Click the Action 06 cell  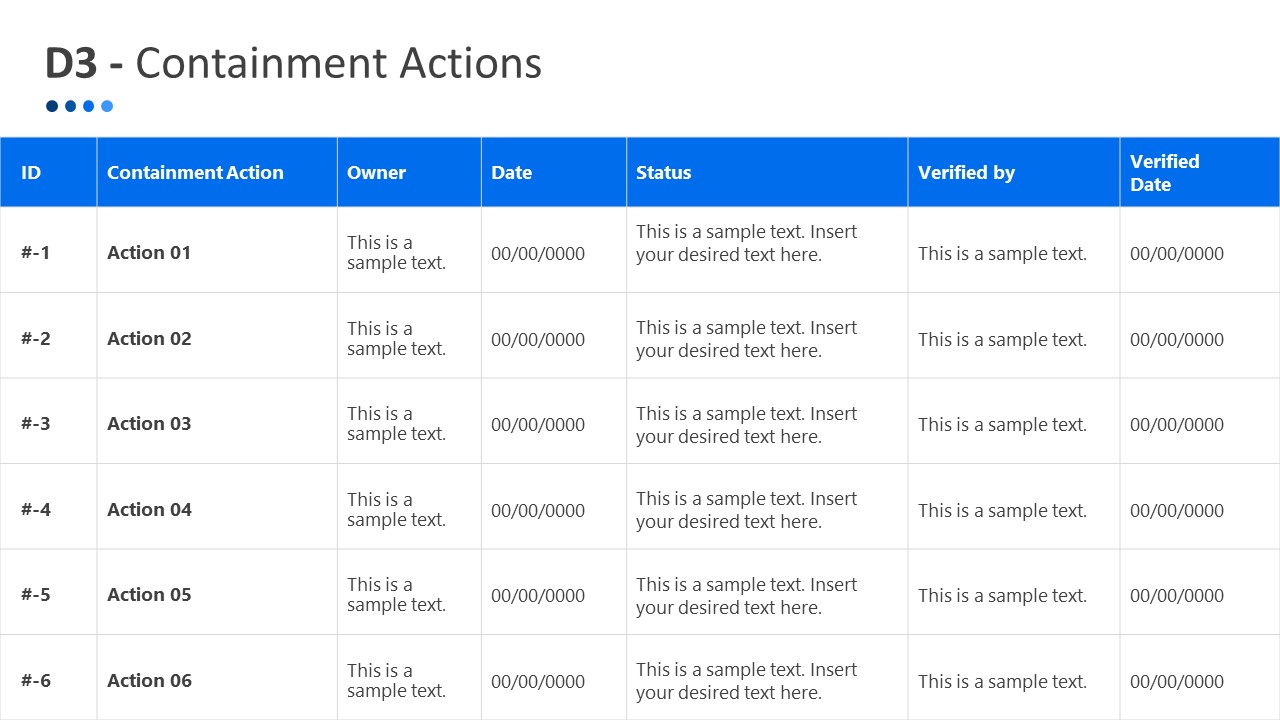point(149,681)
